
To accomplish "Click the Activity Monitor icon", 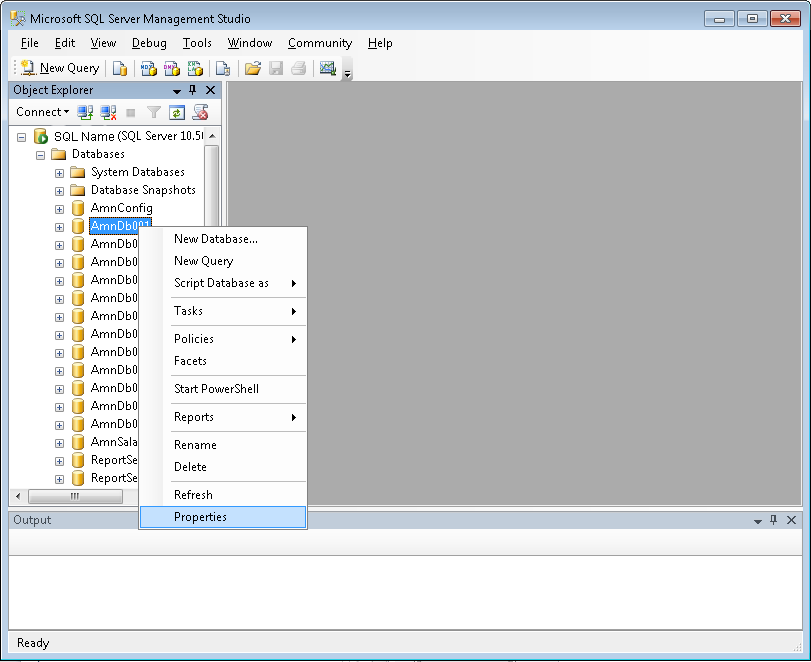I will (x=328, y=68).
